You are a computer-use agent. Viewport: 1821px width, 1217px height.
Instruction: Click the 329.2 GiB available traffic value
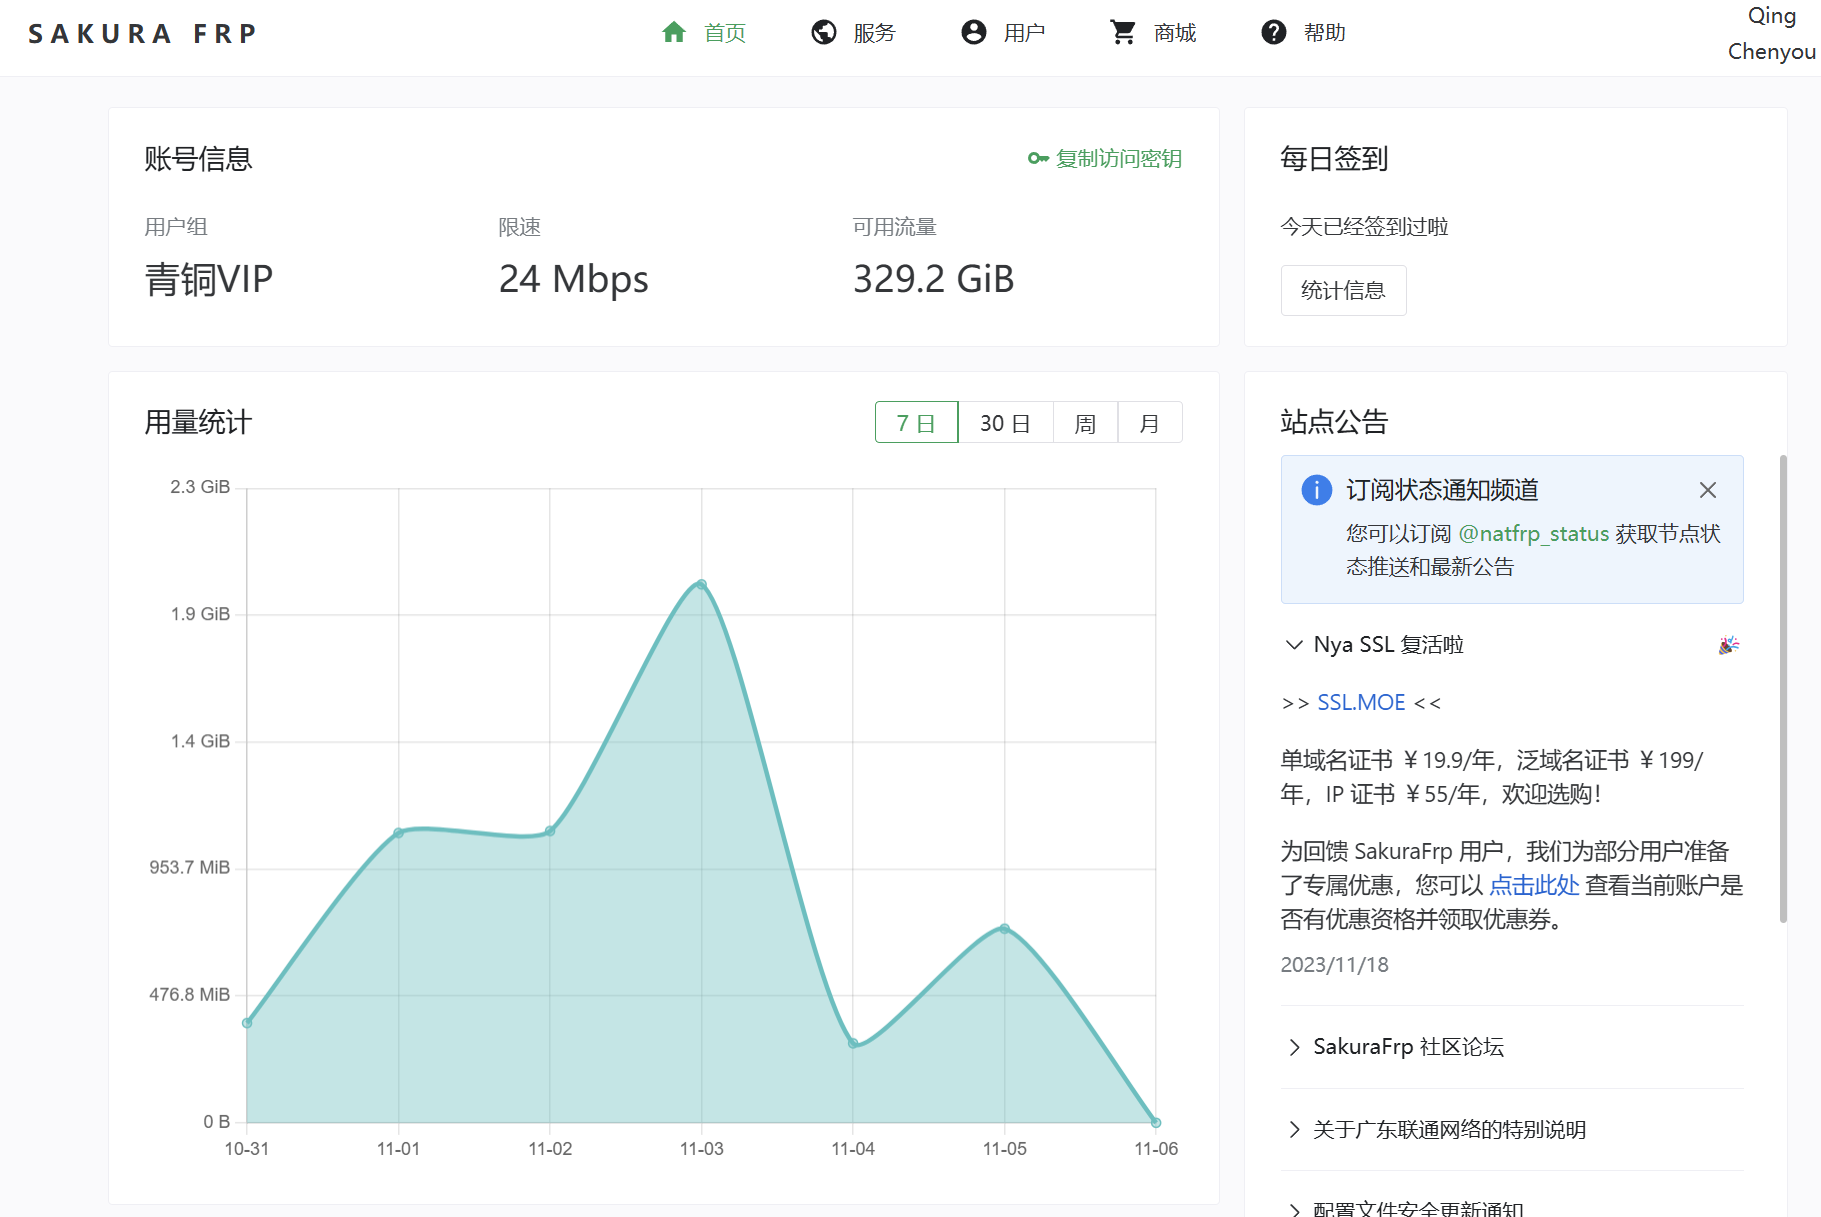click(x=934, y=279)
